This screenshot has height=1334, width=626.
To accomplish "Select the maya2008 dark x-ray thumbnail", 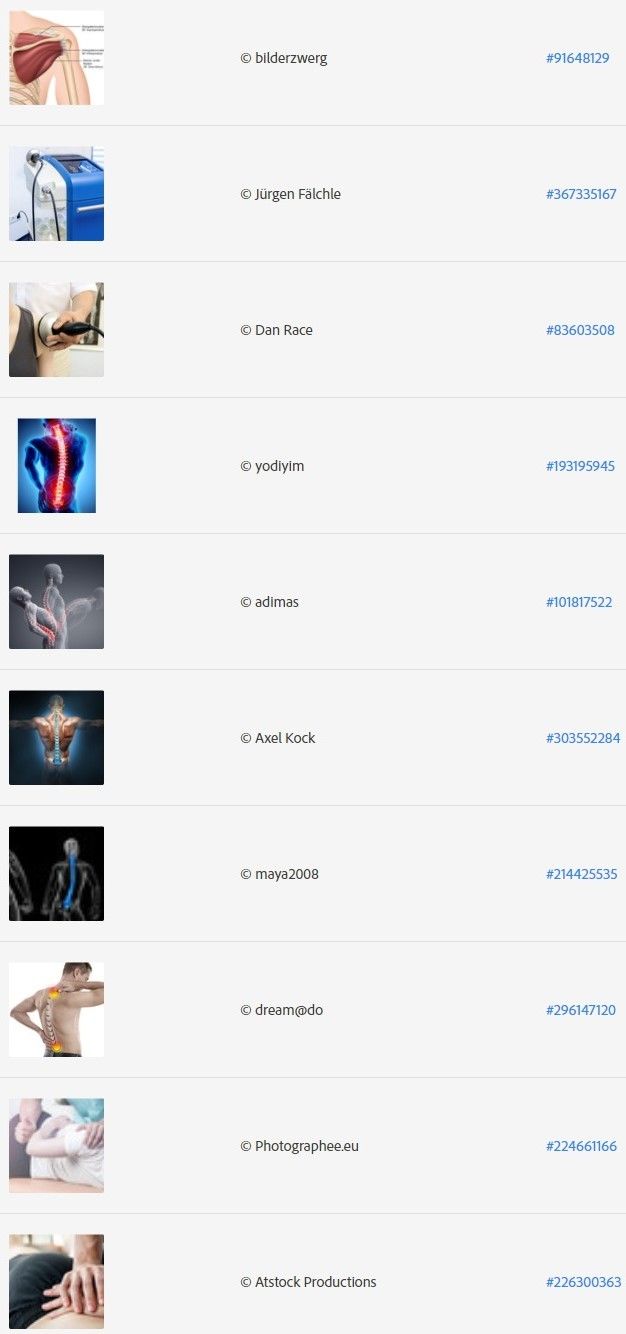I will (56, 874).
